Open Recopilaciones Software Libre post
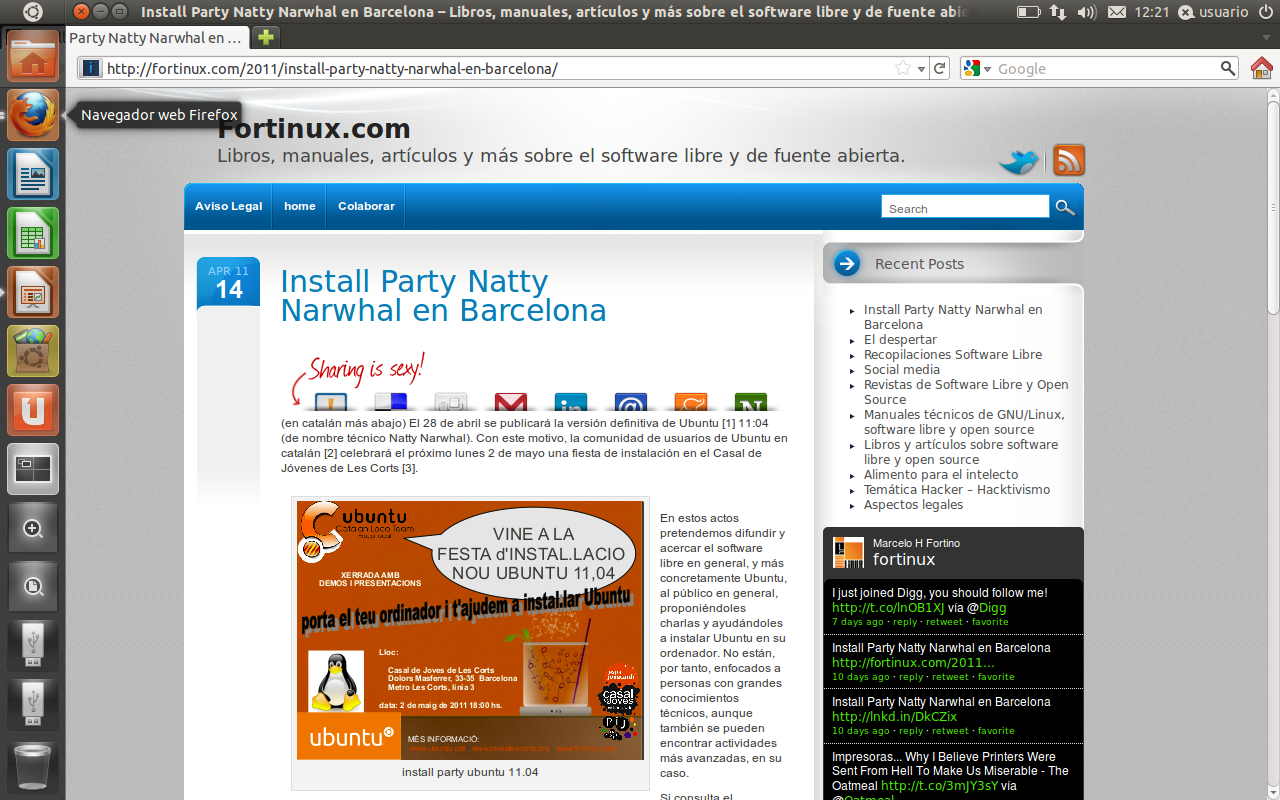The width and height of the screenshot is (1280, 800). (x=953, y=355)
